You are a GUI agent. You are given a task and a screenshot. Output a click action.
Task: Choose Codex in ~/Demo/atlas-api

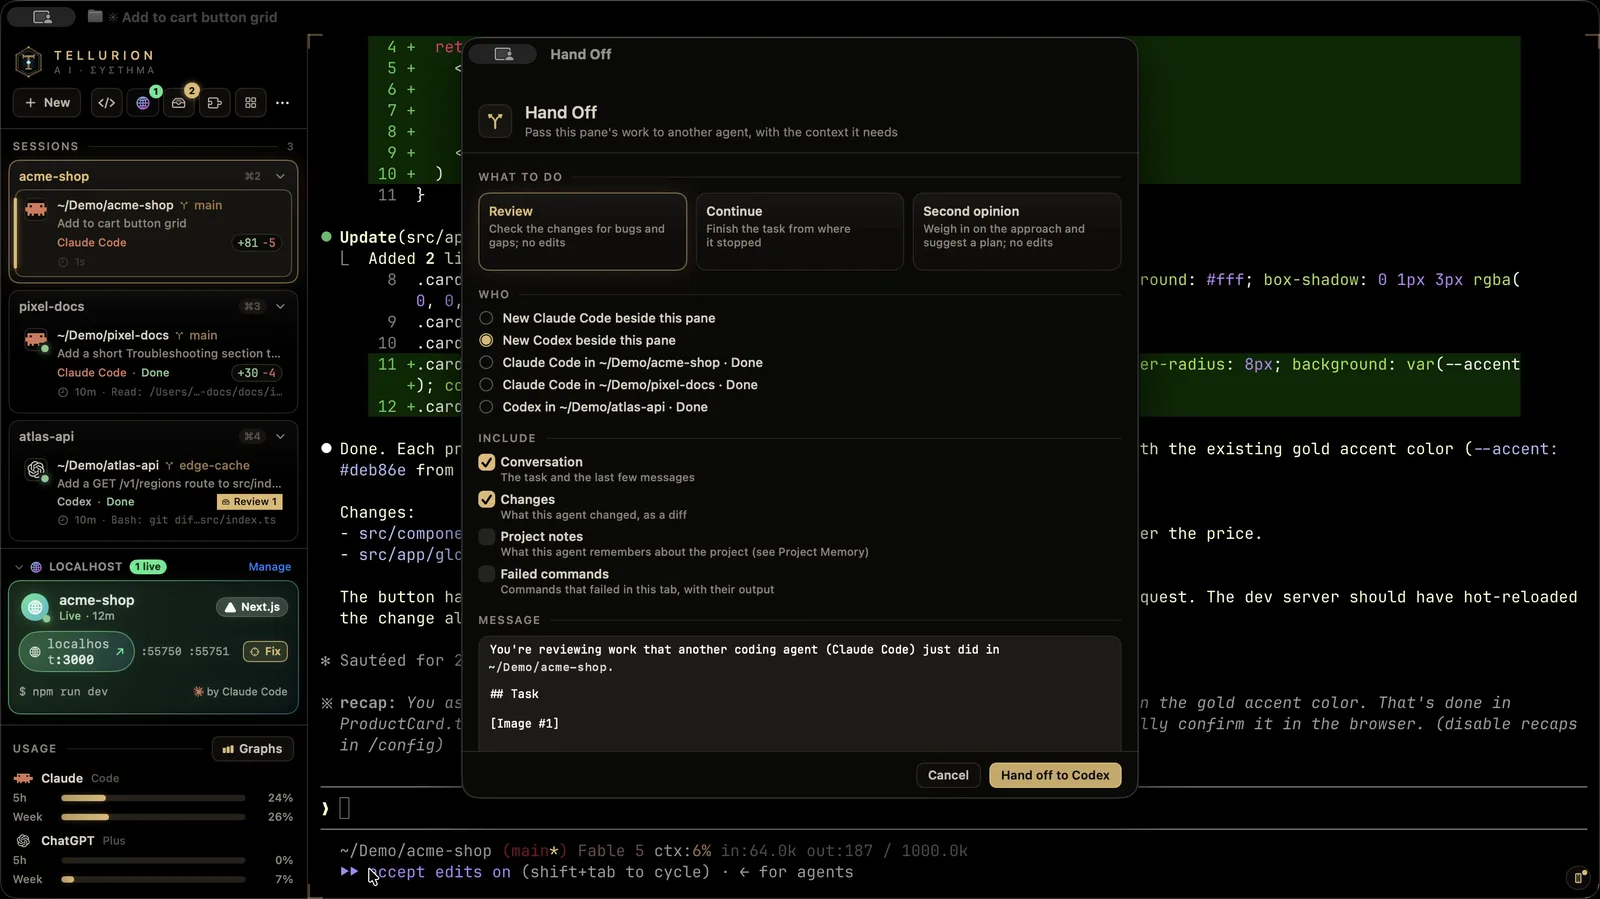tap(593, 407)
